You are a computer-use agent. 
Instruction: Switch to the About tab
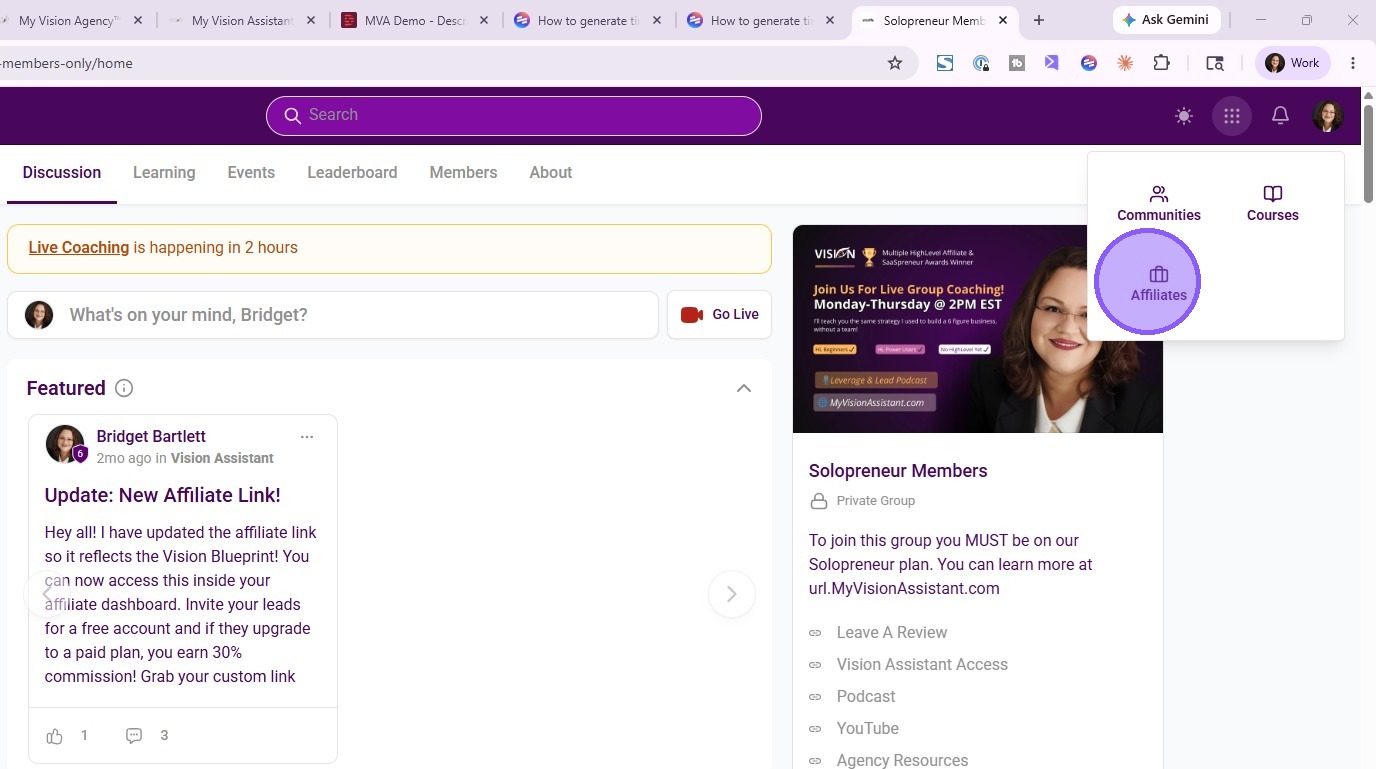click(x=551, y=173)
